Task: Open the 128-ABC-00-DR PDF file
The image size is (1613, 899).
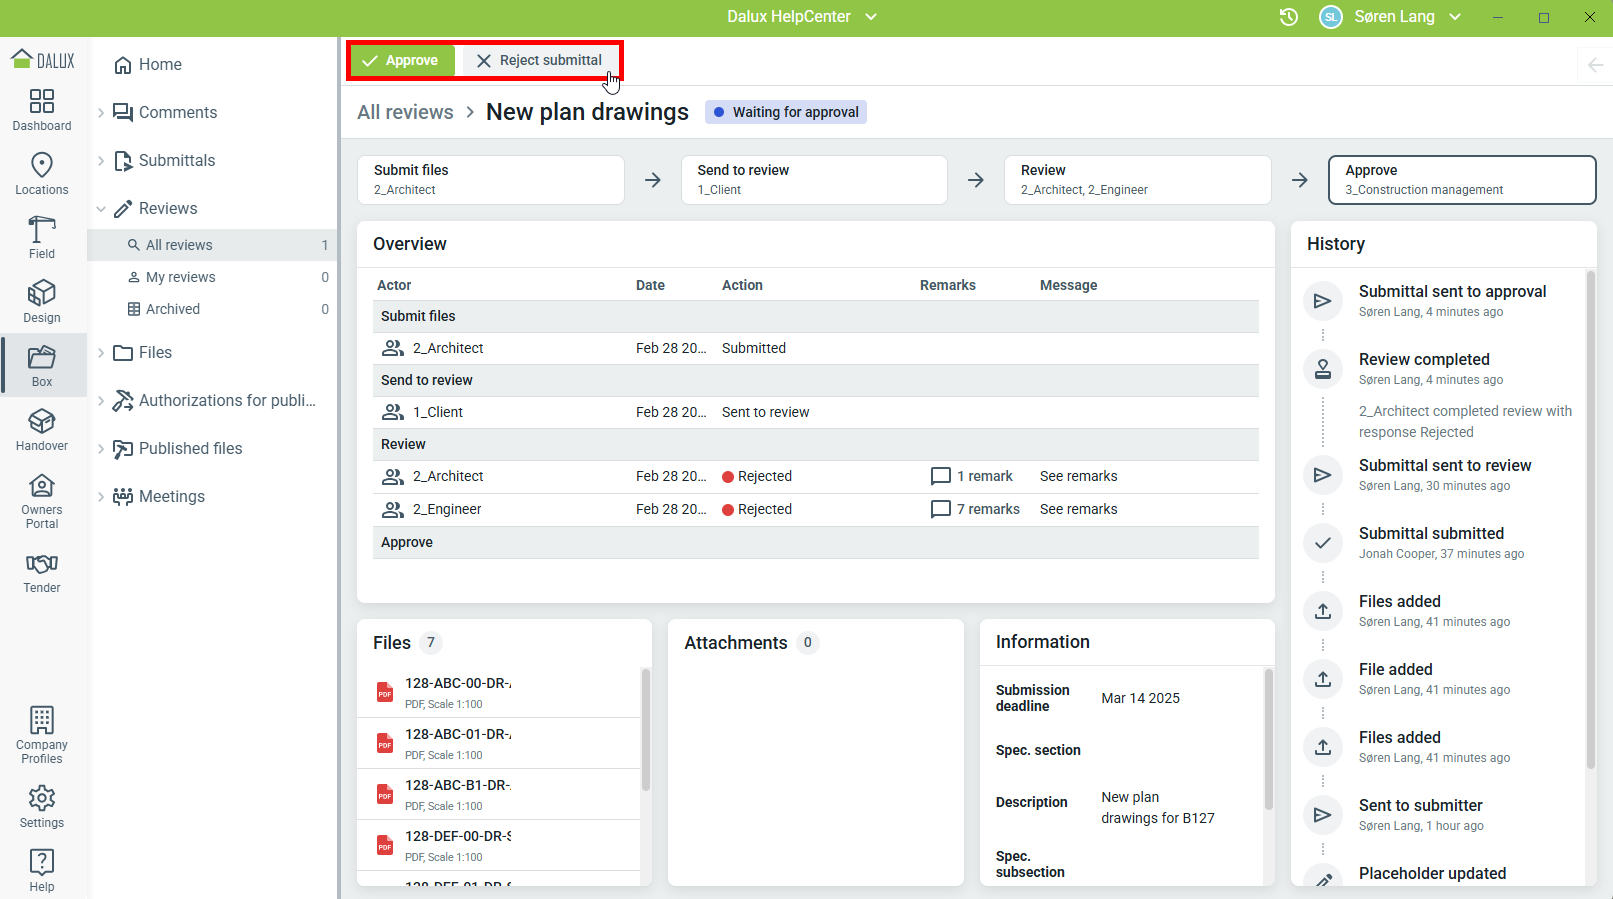Action: click(x=457, y=692)
